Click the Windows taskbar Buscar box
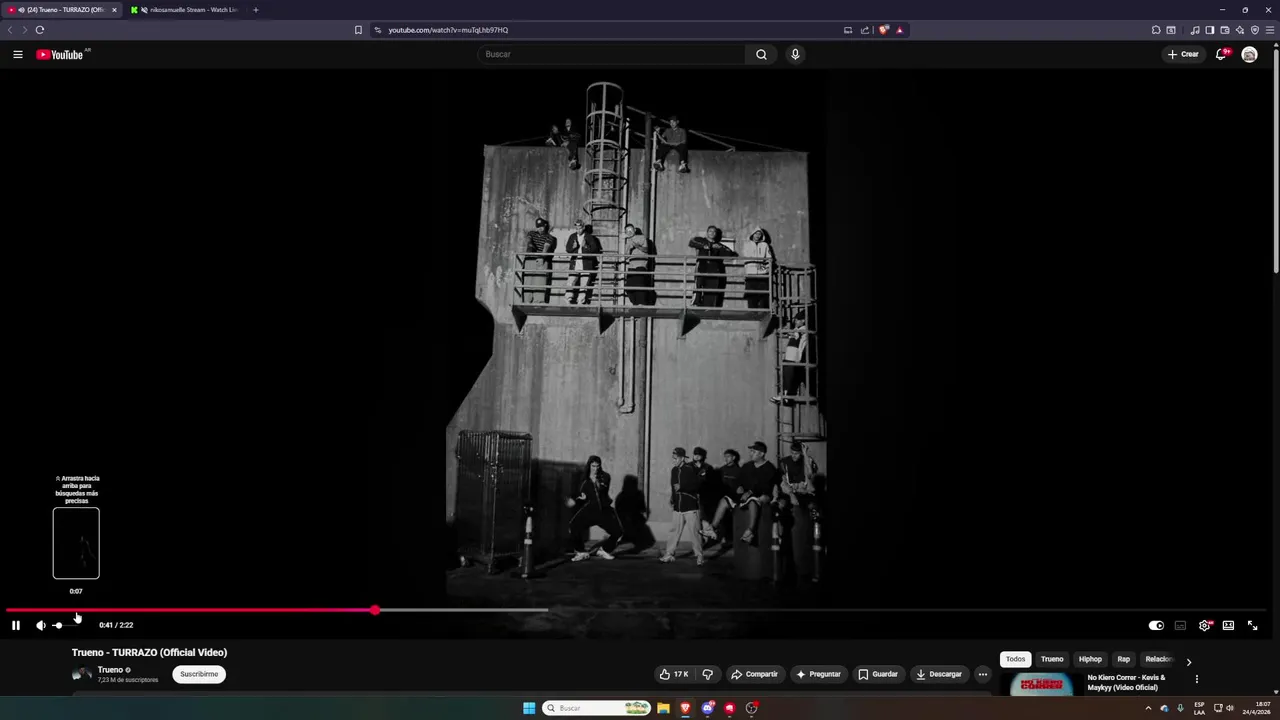This screenshot has width=1280, height=720. pos(597,708)
